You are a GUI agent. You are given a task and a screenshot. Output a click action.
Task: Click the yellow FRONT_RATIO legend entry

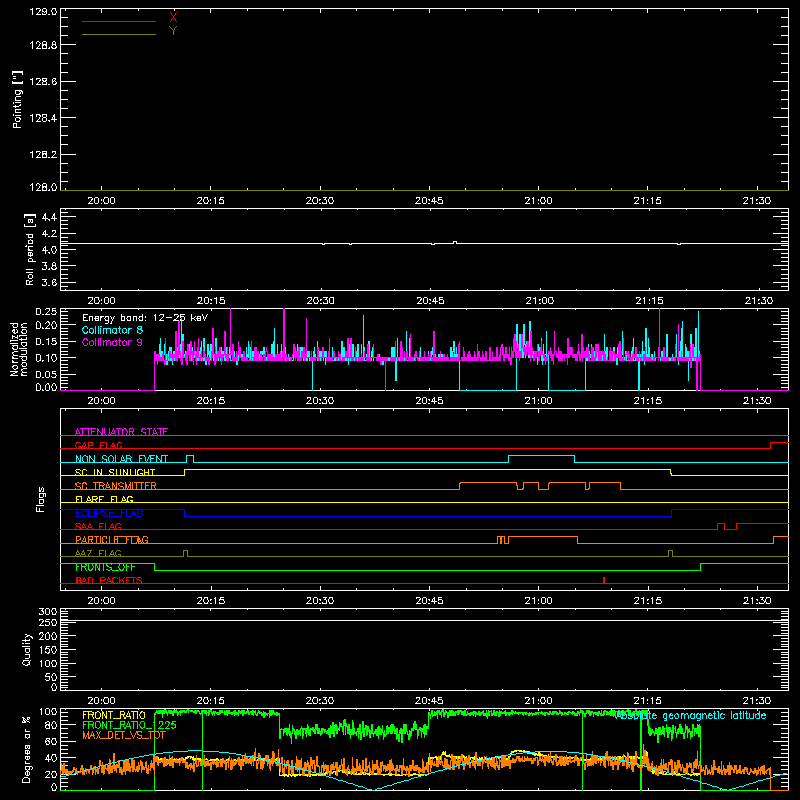coord(114,715)
